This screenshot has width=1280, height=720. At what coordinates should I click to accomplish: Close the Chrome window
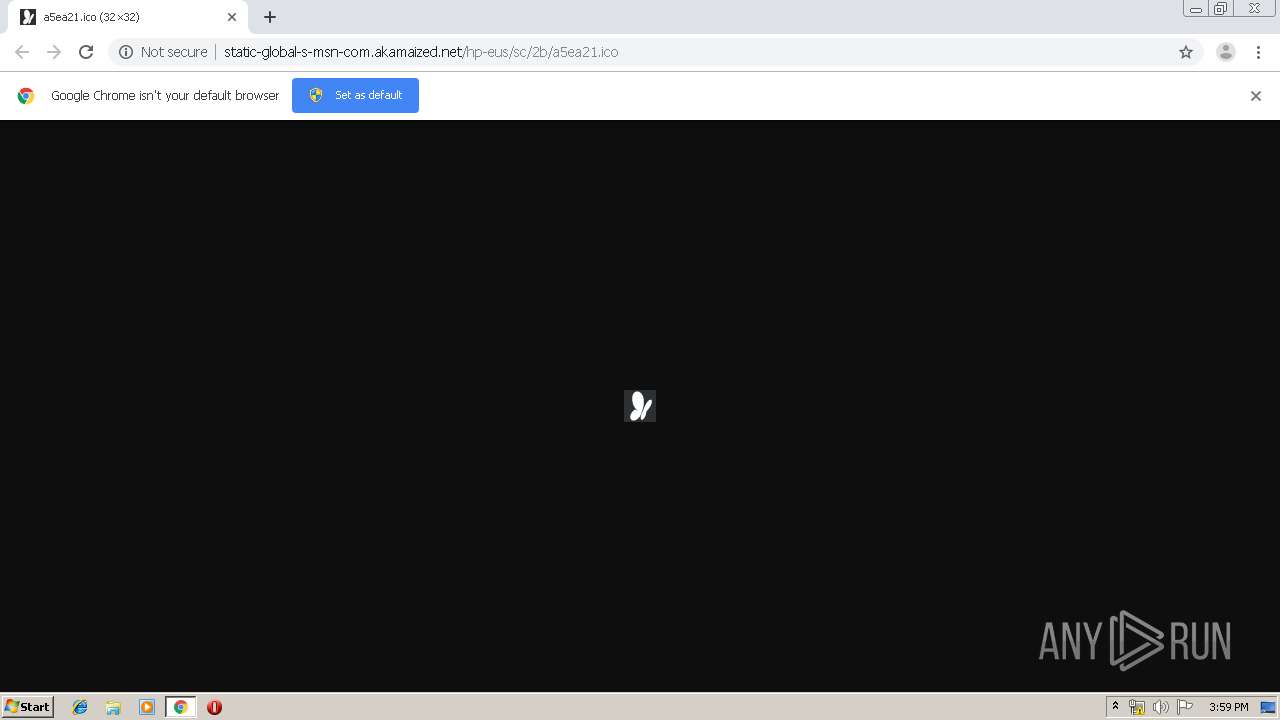coord(1254,9)
